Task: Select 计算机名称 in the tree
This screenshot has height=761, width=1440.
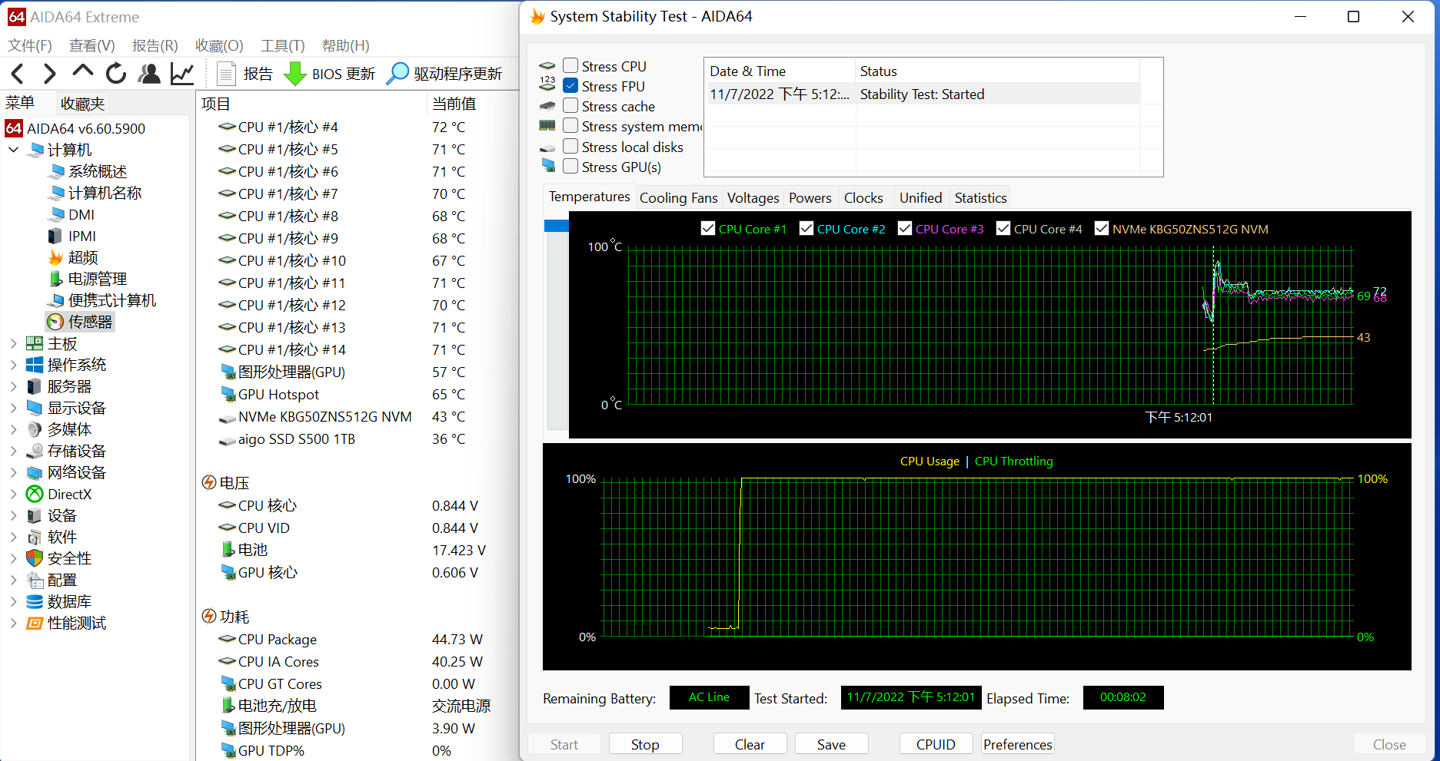Action: 104,193
